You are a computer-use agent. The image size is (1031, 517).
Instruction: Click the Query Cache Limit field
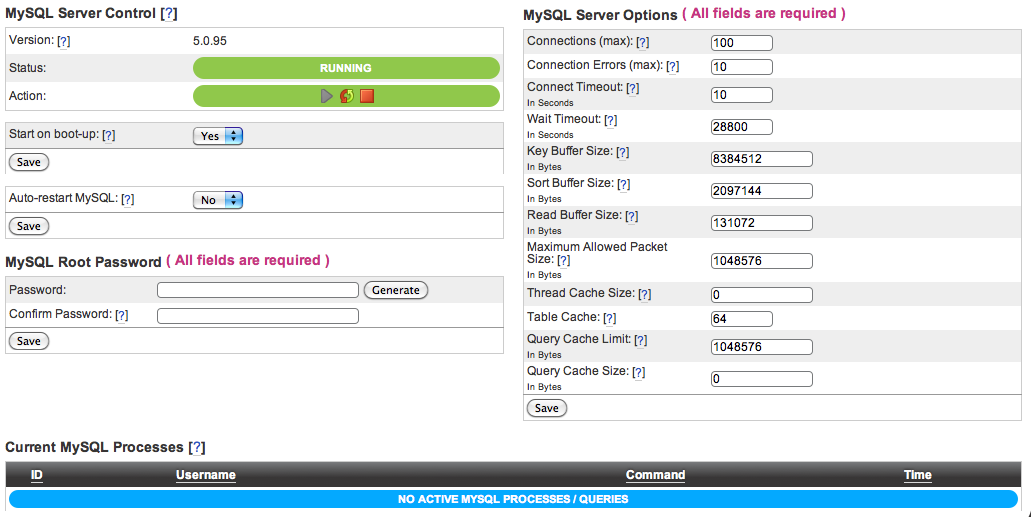click(761, 347)
